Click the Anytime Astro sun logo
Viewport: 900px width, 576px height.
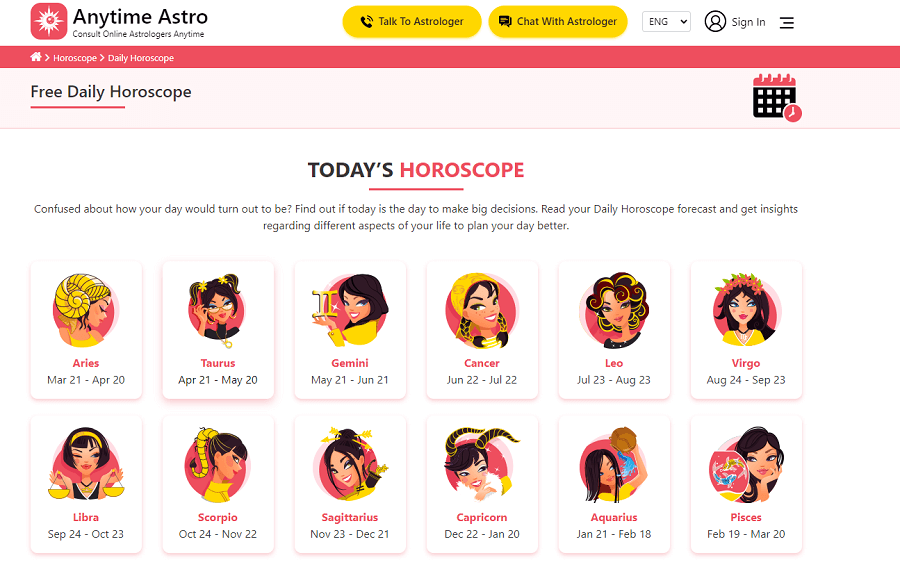coord(49,21)
